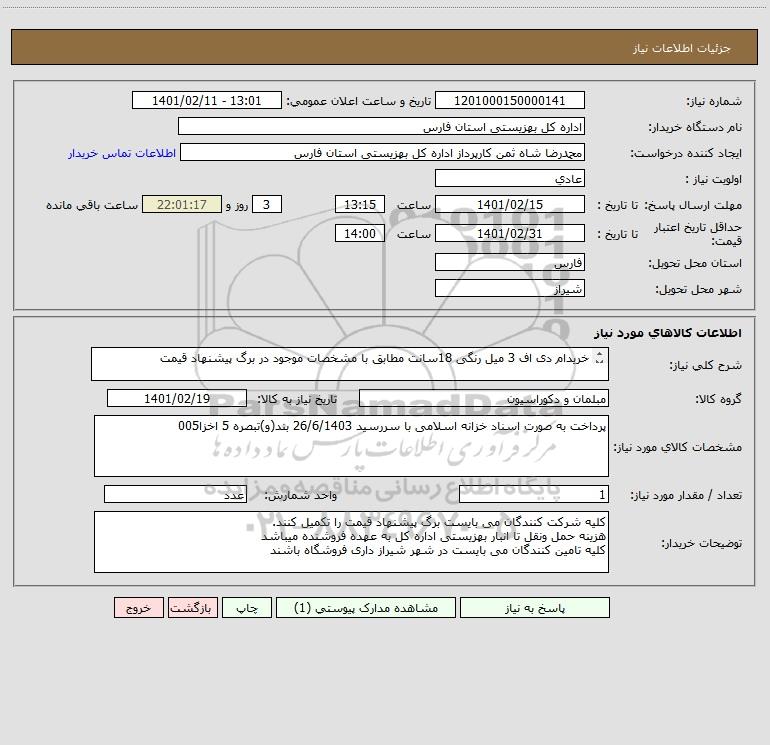Screen dimensions: 770x745
Task: Click the header title جزئیات اطلاعات نیاز
Action: (682, 48)
